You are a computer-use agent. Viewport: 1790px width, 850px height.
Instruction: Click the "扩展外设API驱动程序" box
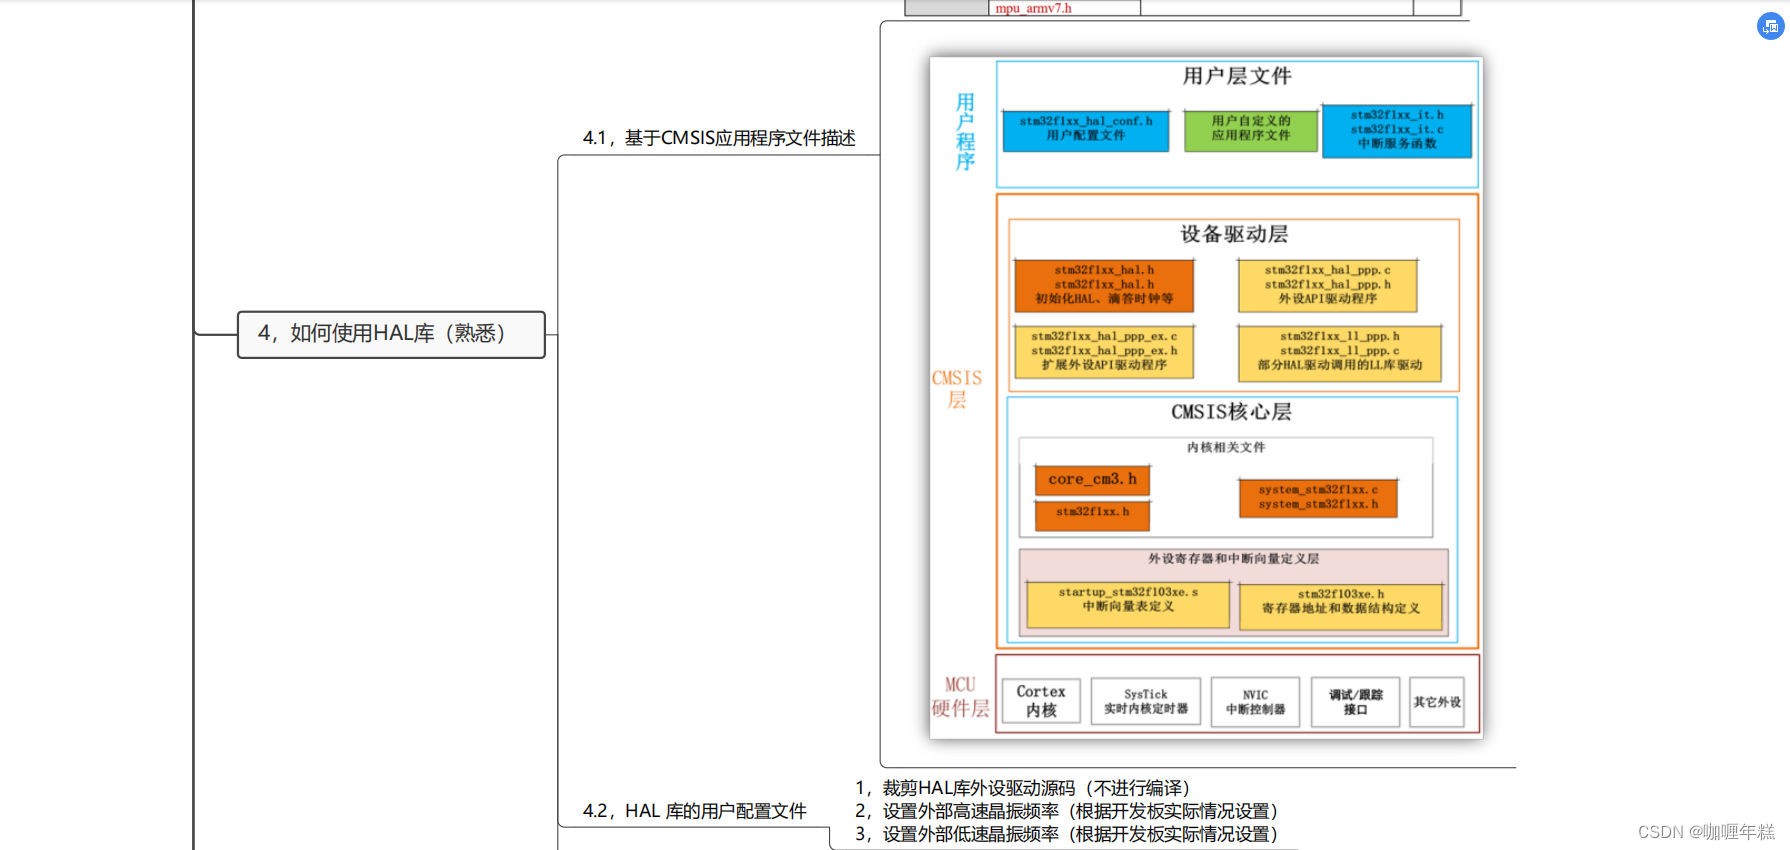(x=1104, y=351)
